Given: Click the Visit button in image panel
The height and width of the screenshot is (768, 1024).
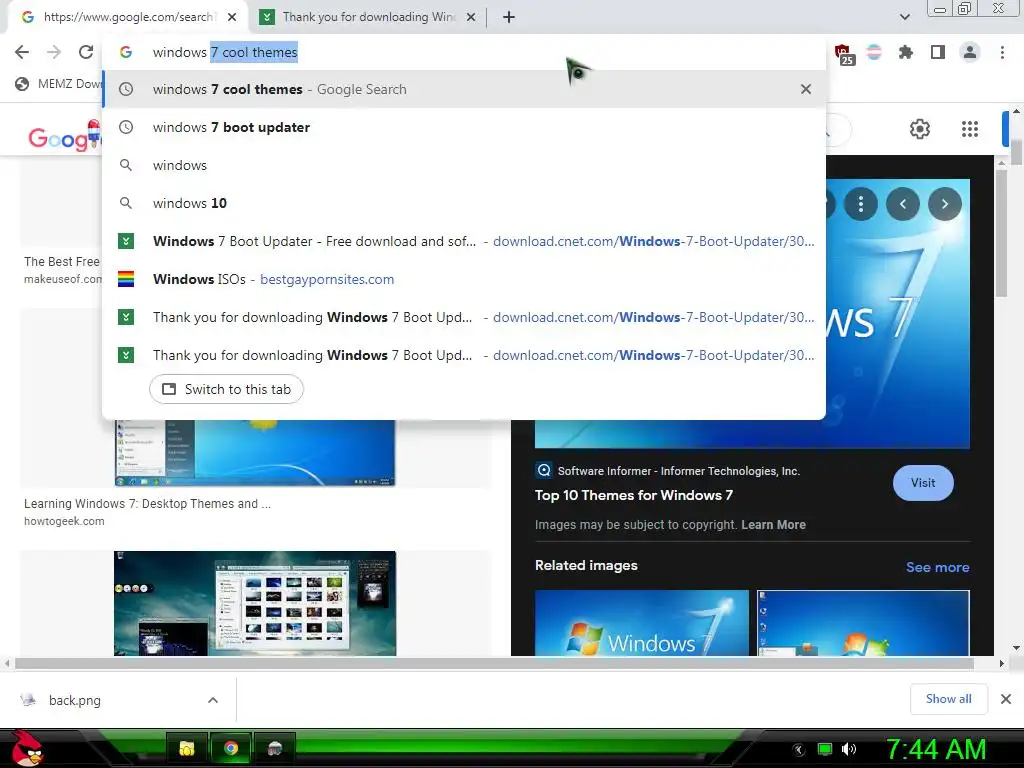Looking at the screenshot, I should pos(923,483).
